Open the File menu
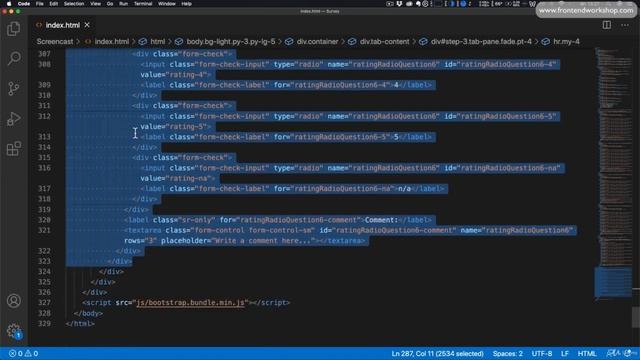Viewport: 640px width, 360px height. click(40, 4)
